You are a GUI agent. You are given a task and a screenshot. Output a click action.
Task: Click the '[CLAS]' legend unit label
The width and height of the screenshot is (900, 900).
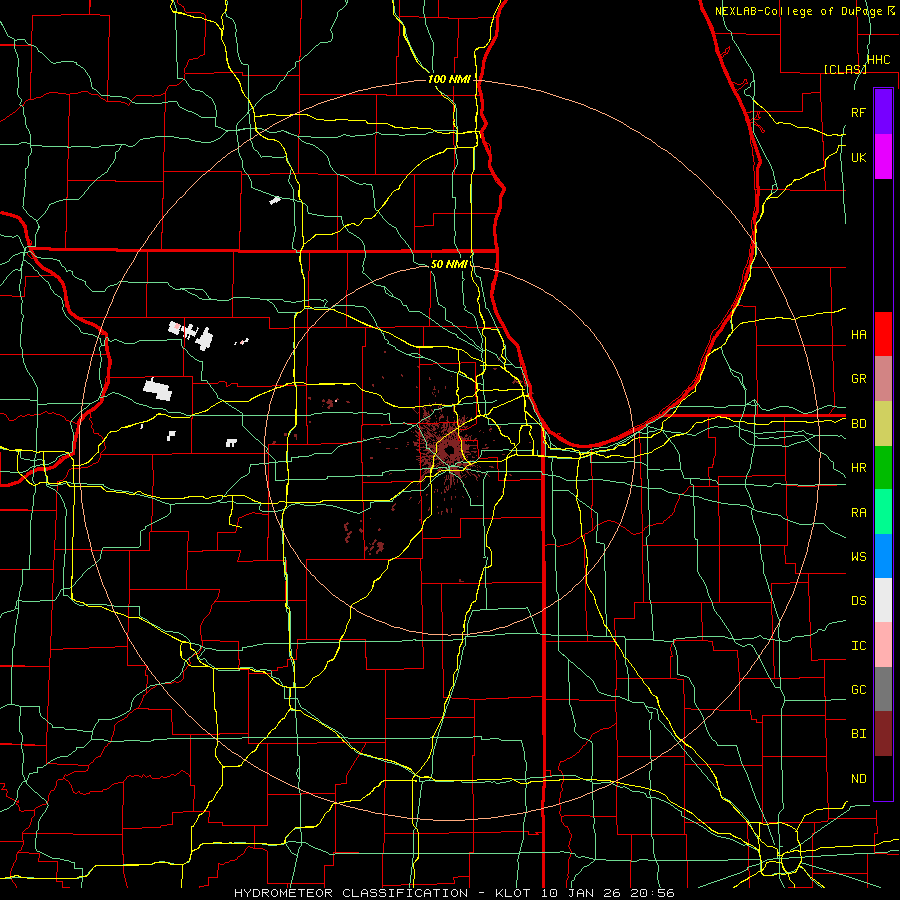[x=845, y=69]
